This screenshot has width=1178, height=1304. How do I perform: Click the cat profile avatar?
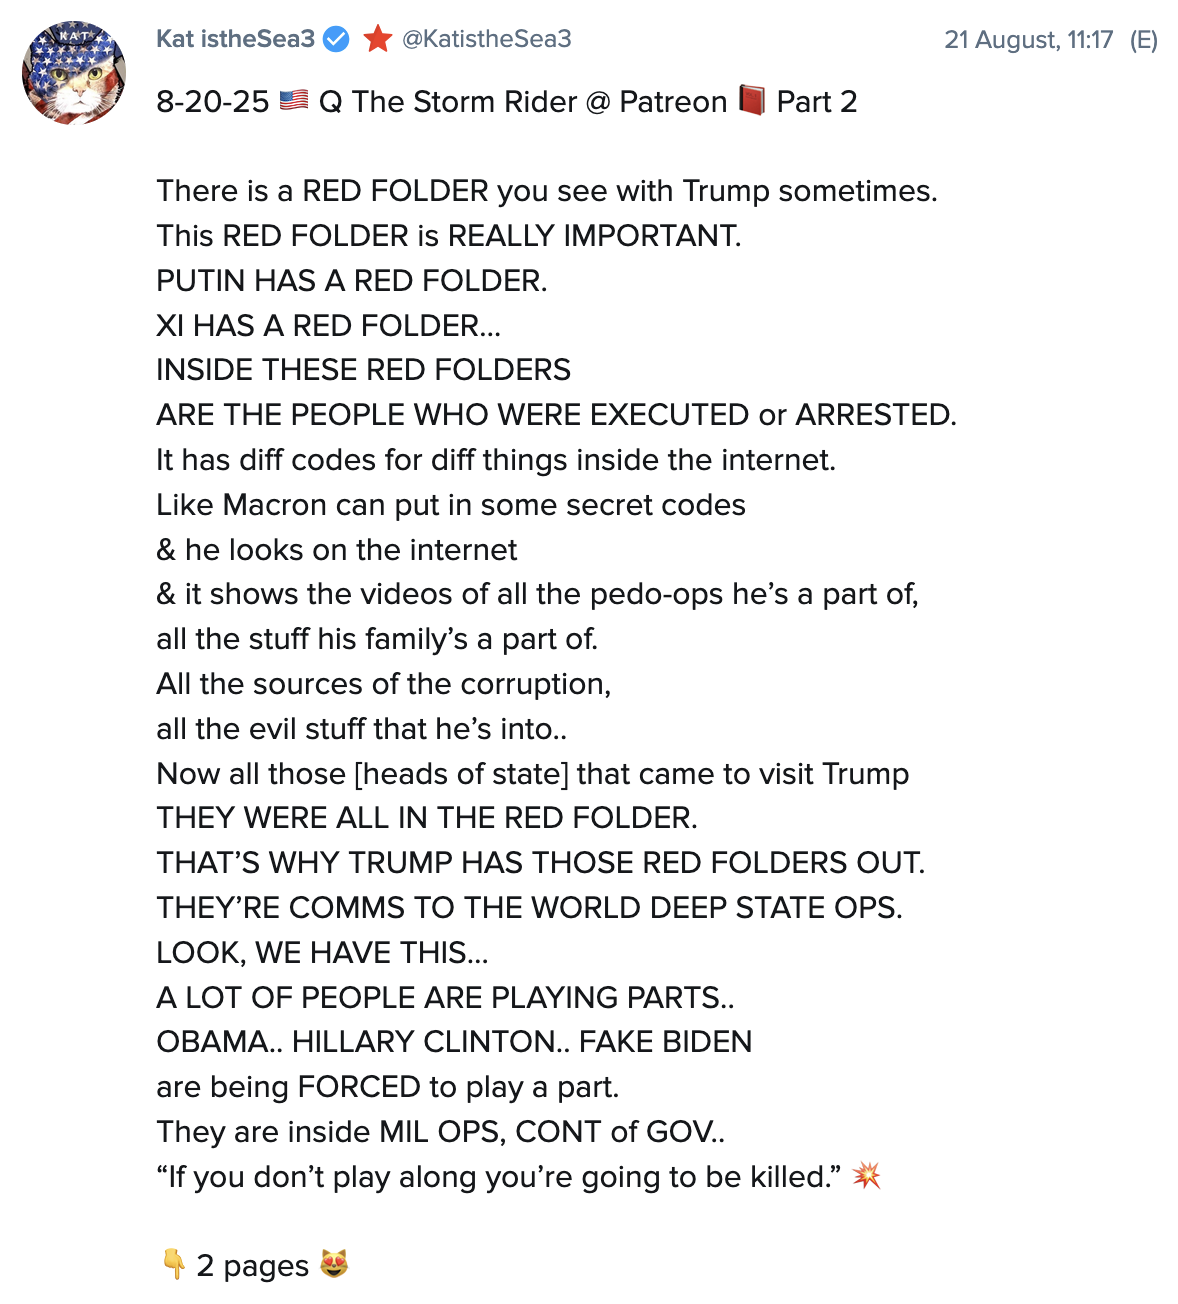tap(74, 73)
